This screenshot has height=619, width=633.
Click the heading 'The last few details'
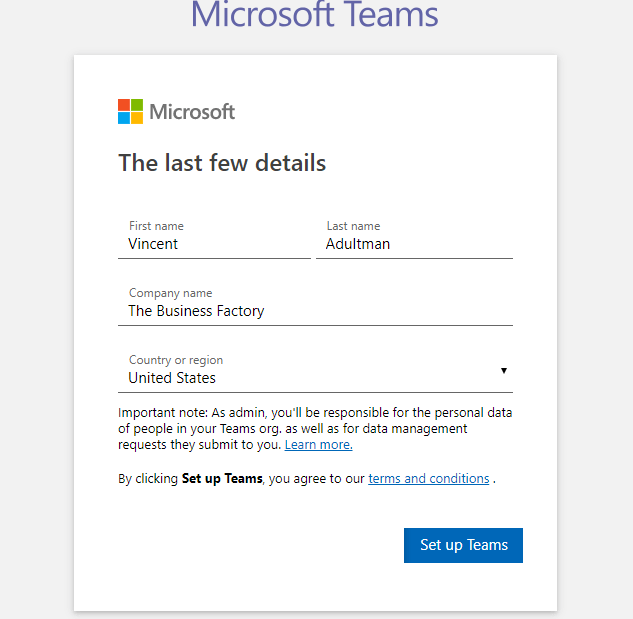(x=222, y=163)
